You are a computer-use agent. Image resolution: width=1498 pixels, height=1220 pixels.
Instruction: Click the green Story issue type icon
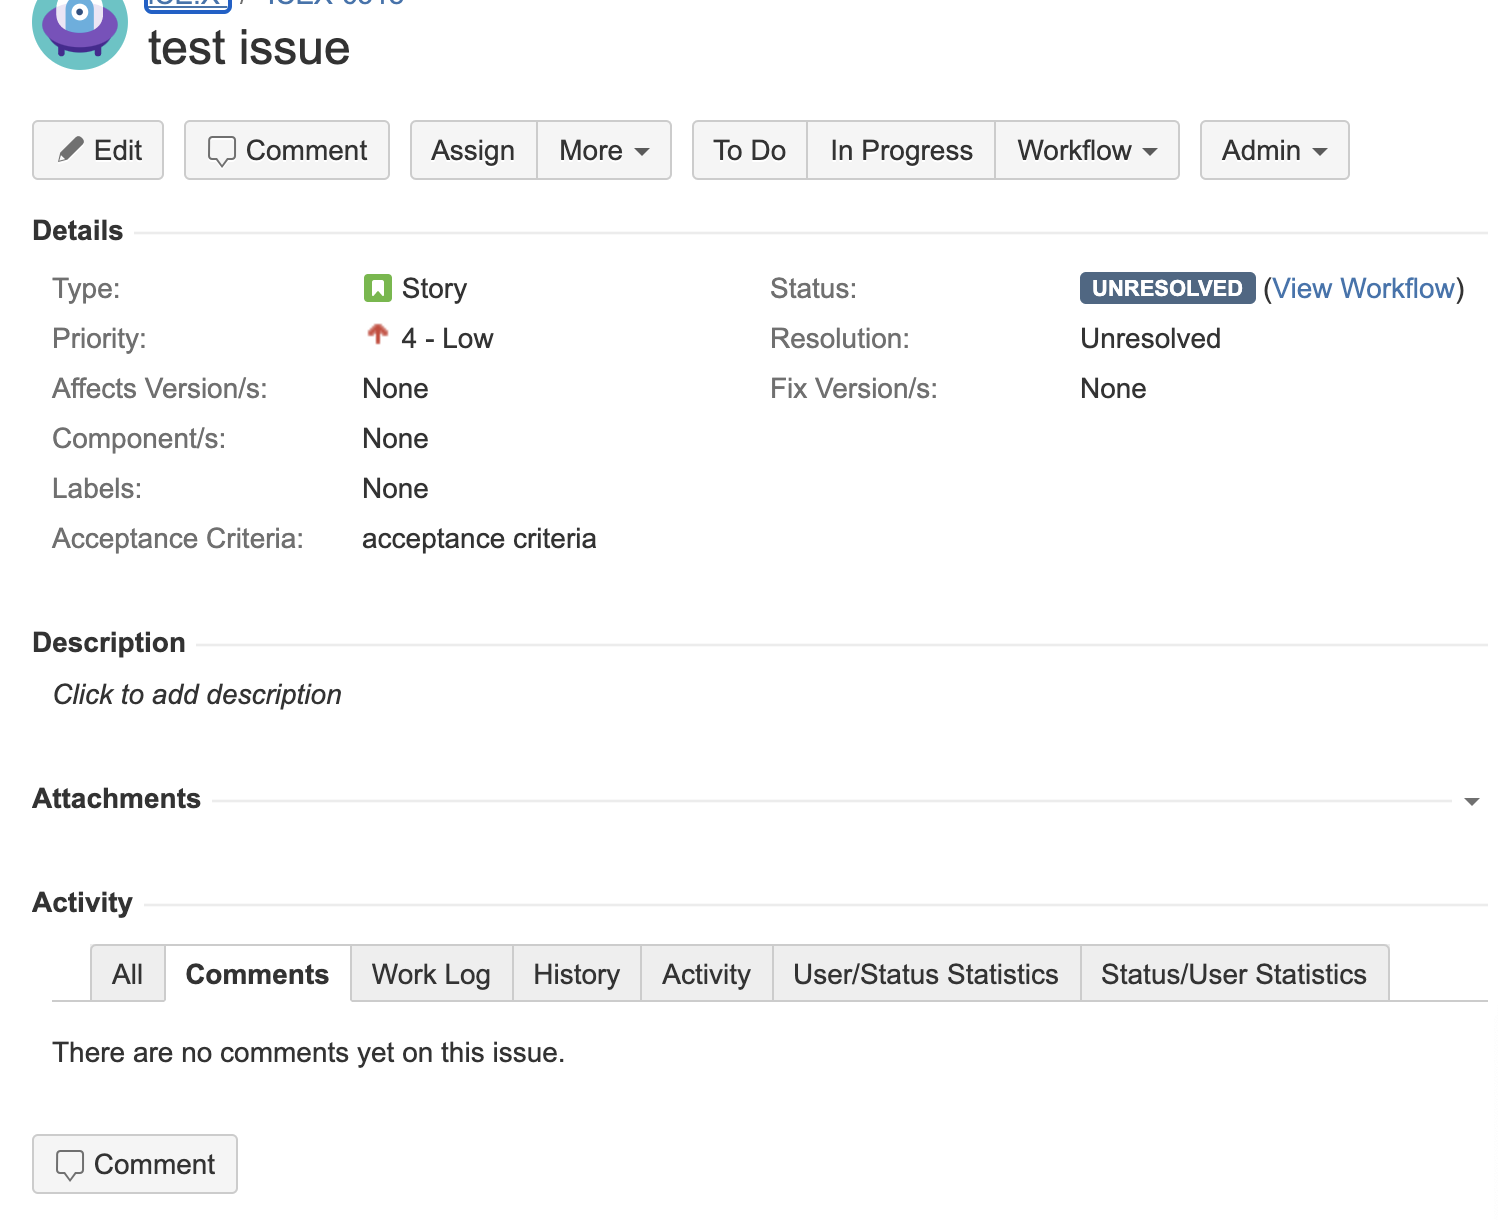tap(377, 287)
